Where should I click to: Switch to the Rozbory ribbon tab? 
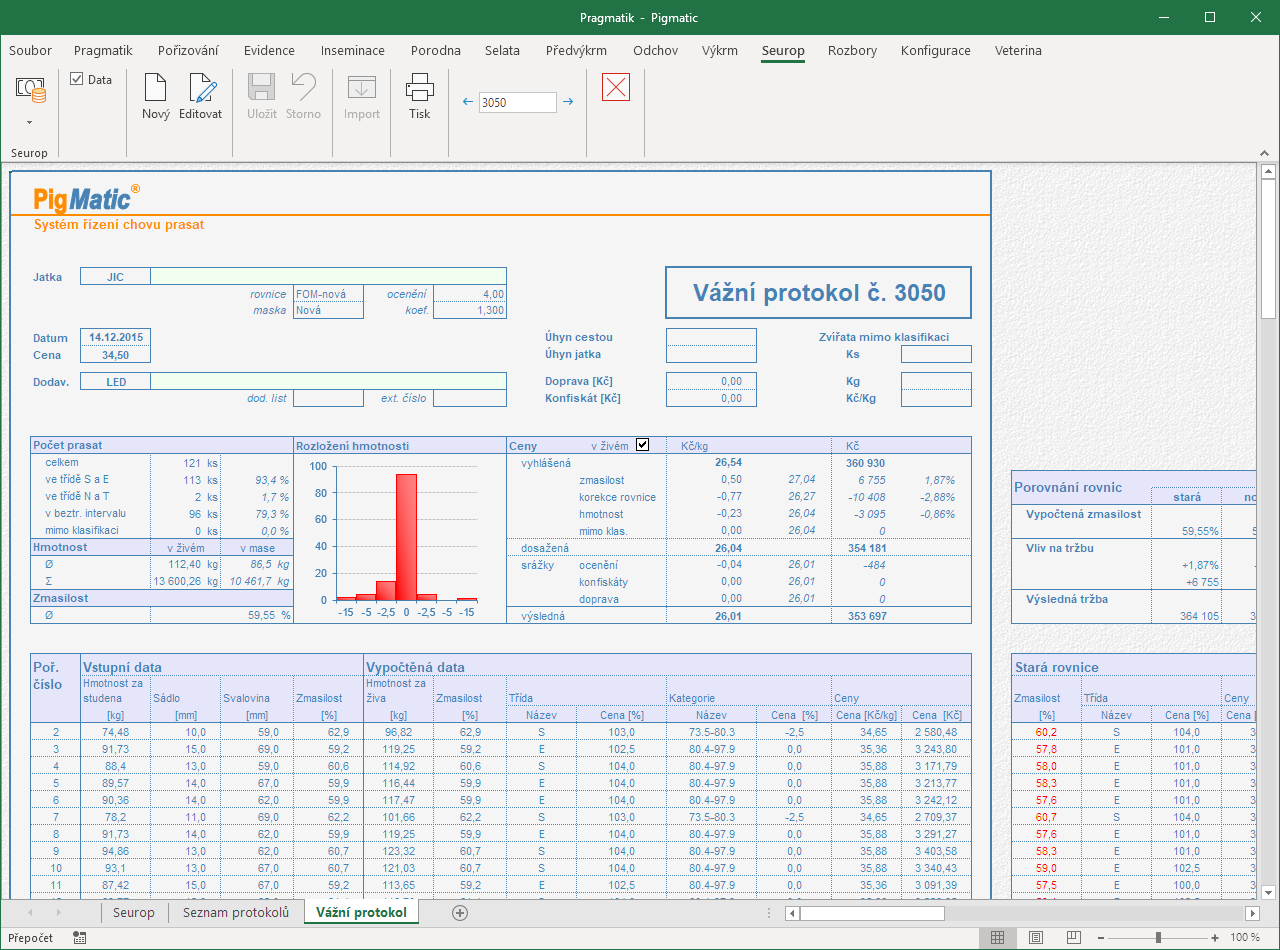tap(852, 50)
